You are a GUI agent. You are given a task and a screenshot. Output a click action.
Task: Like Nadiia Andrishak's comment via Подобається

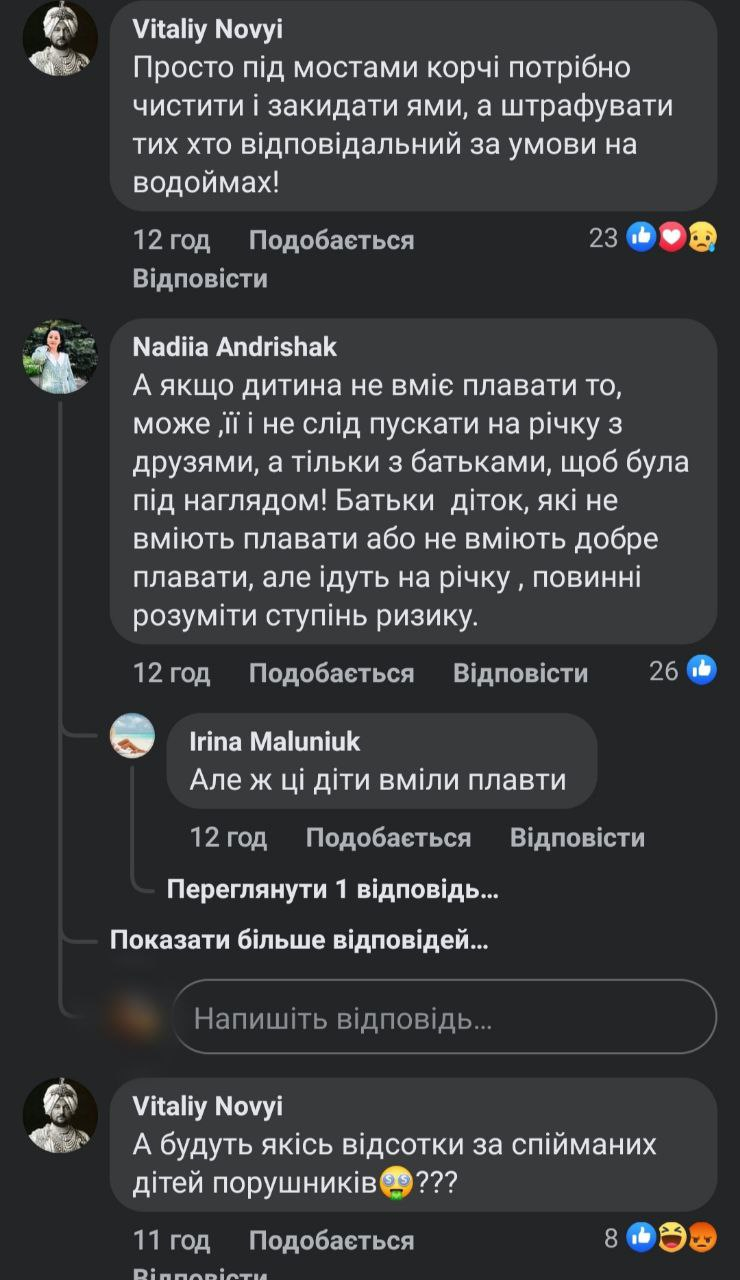pyautogui.click(x=331, y=673)
